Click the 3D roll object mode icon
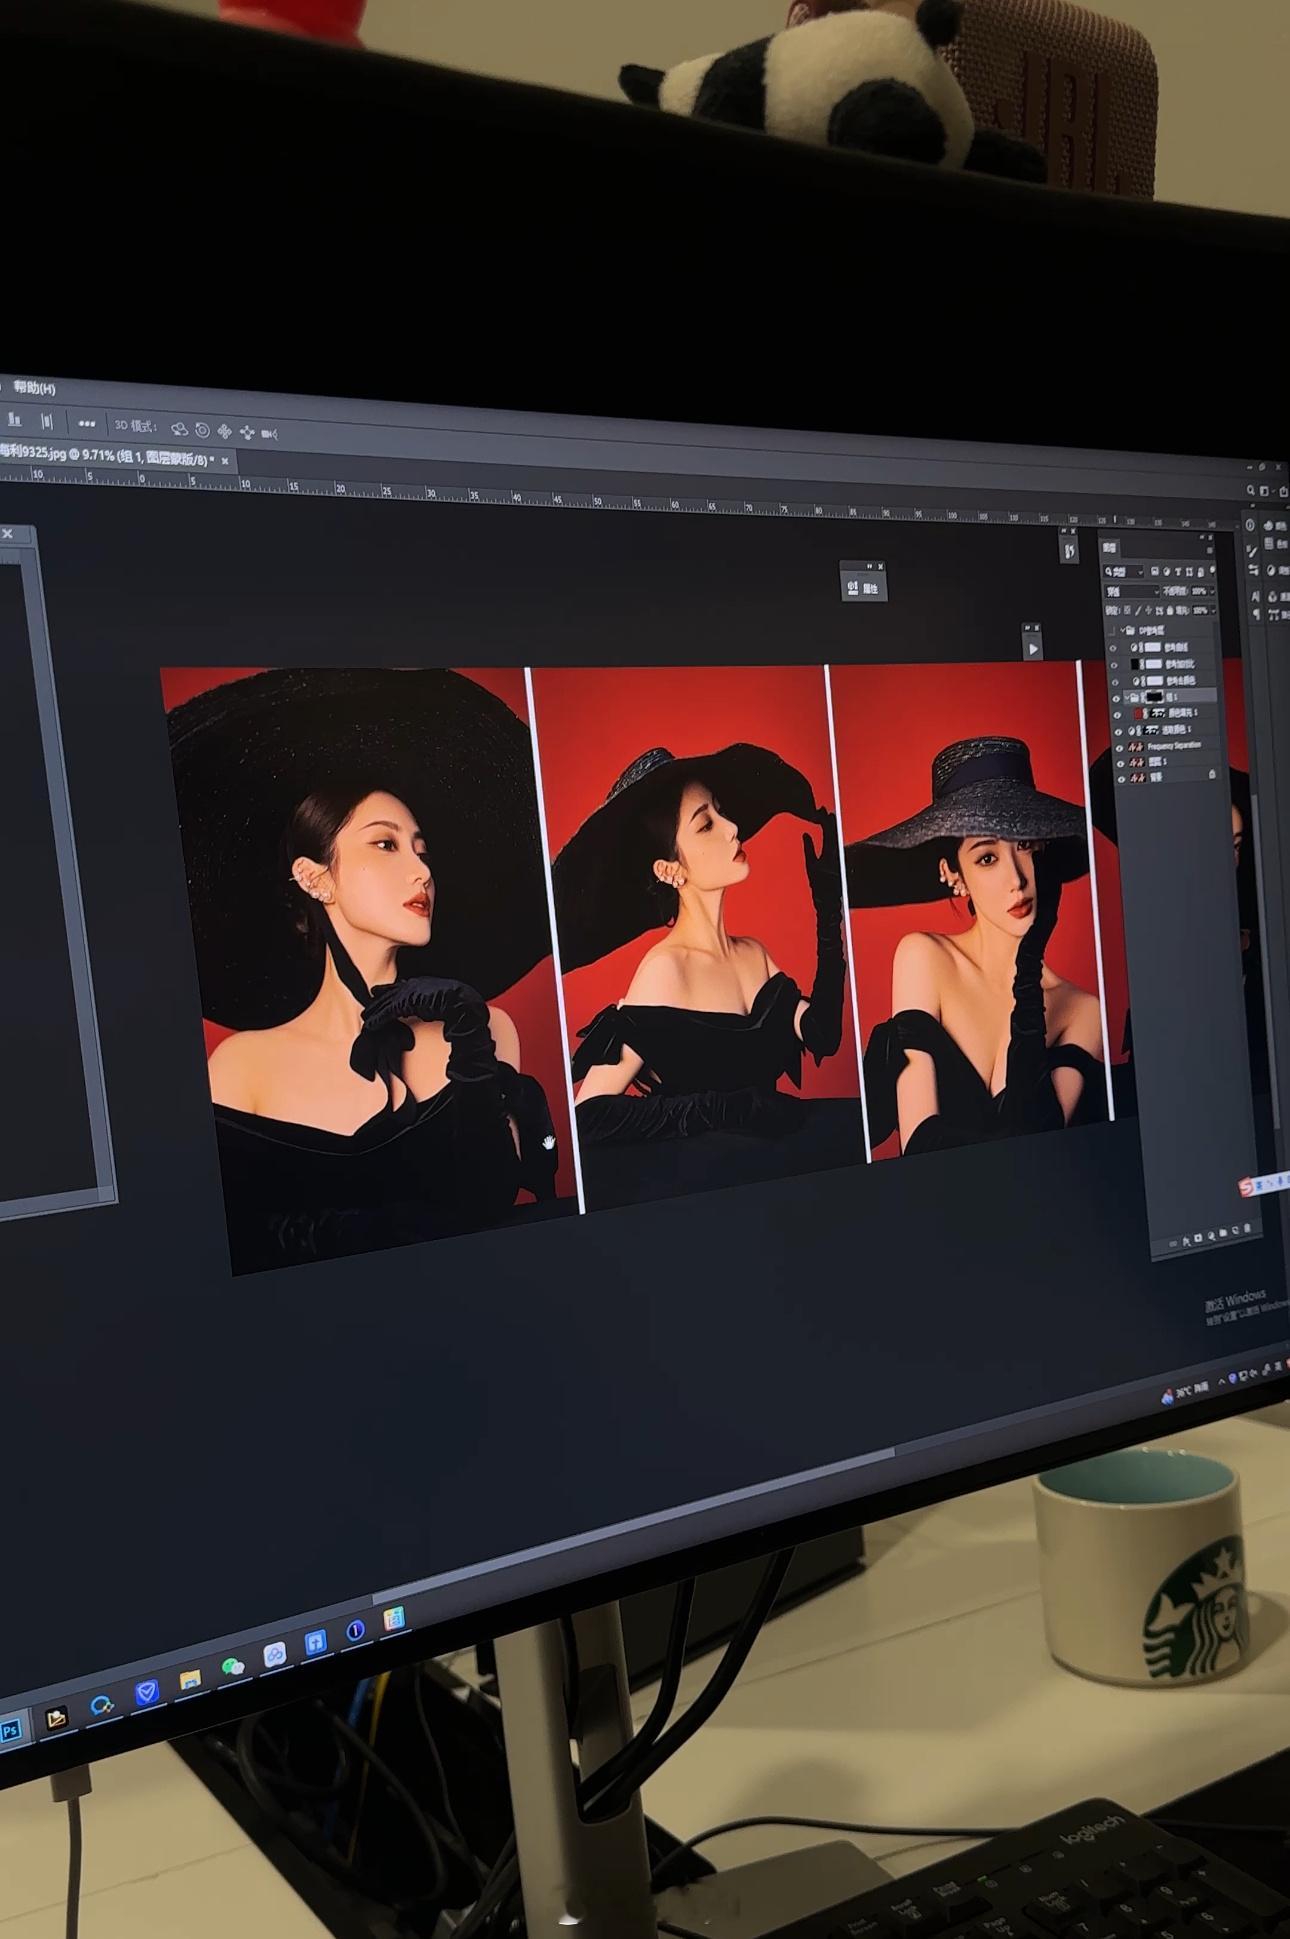Image resolution: width=1290 pixels, height=1939 pixels. point(202,430)
